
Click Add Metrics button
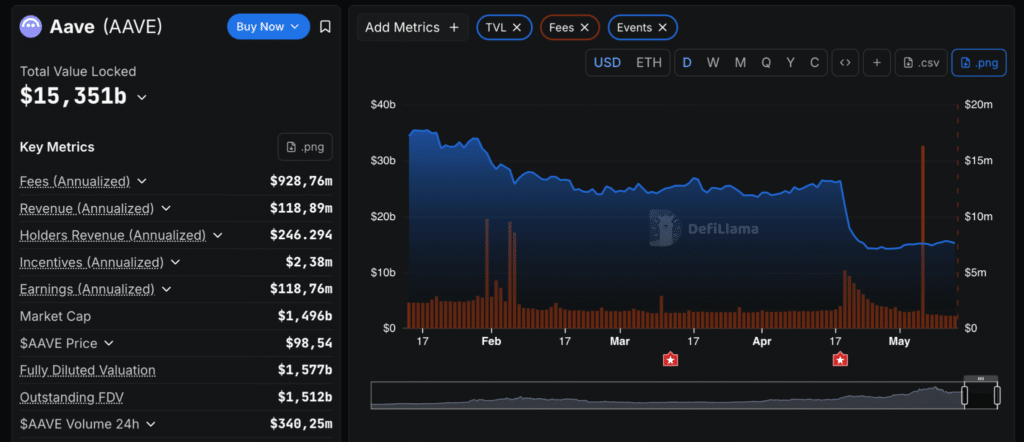(412, 27)
